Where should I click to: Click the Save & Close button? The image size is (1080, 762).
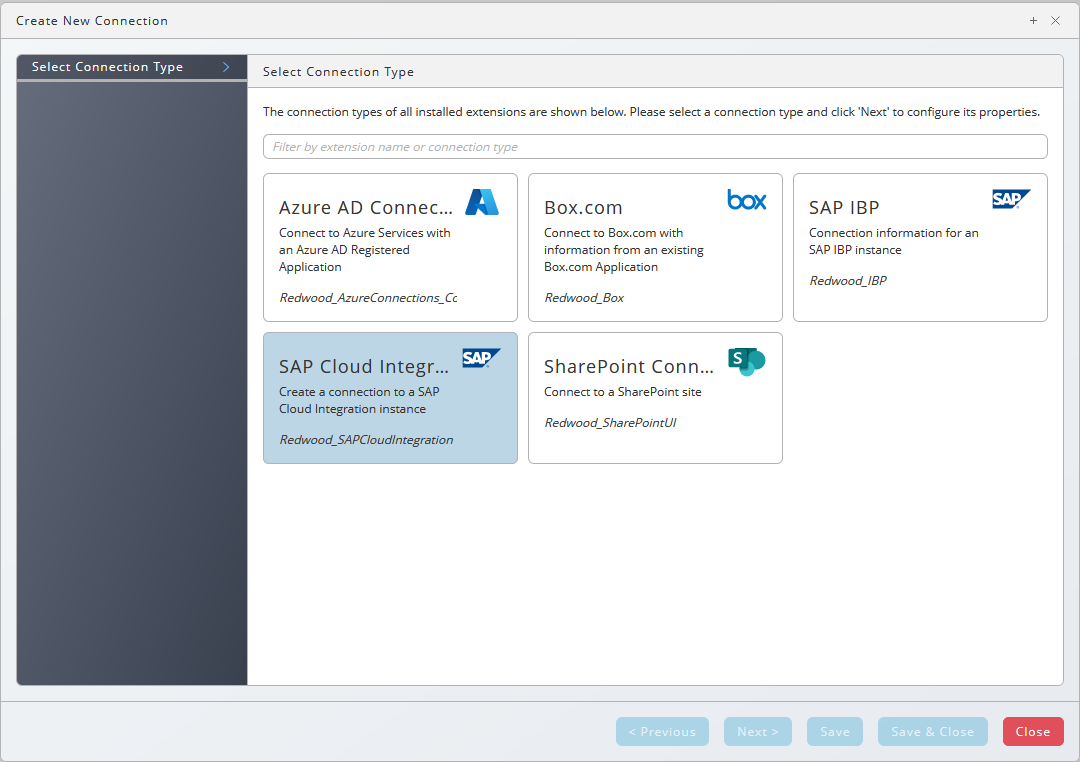coord(933,732)
